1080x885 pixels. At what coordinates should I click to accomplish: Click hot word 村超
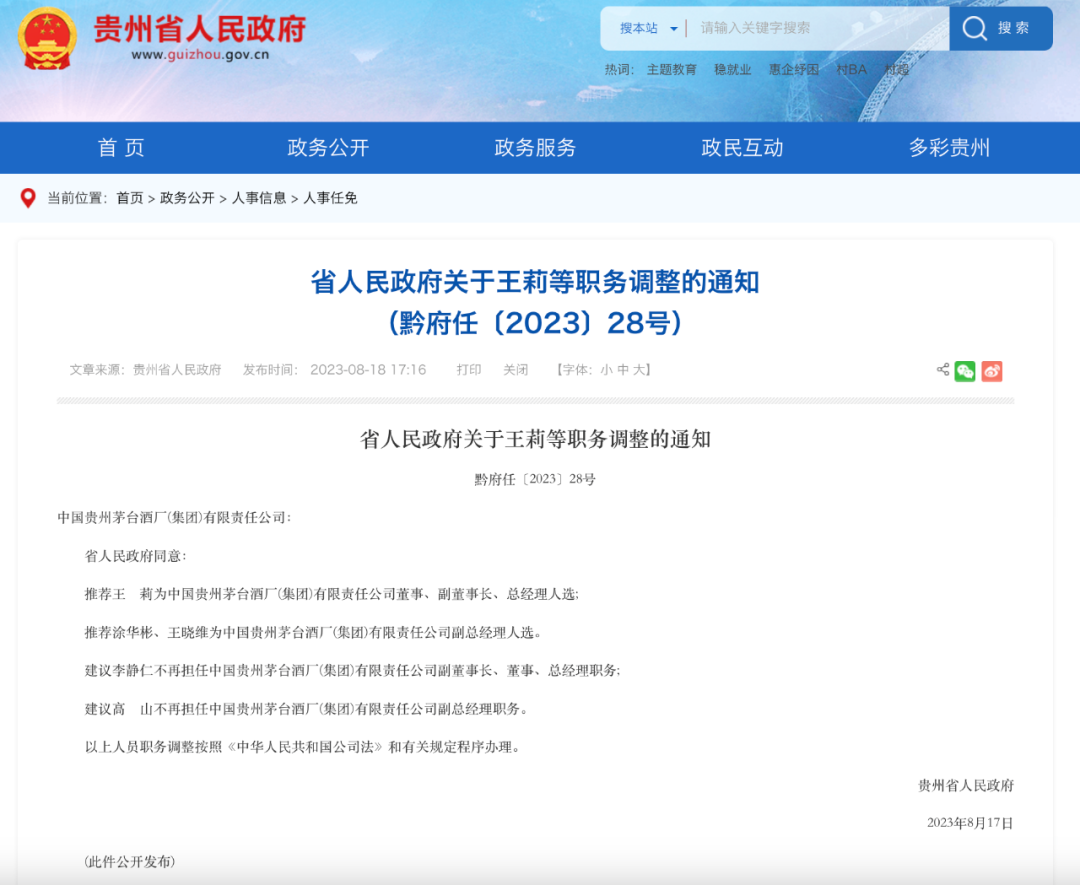coord(896,70)
